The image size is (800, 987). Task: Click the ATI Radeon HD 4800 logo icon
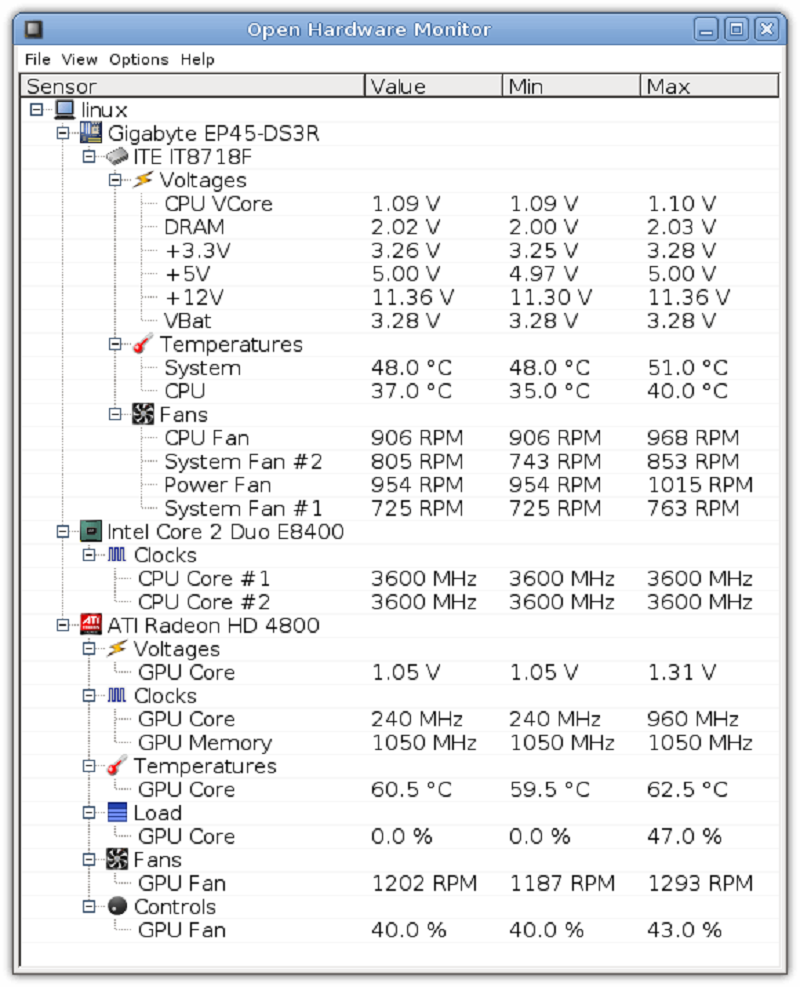click(91, 624)
